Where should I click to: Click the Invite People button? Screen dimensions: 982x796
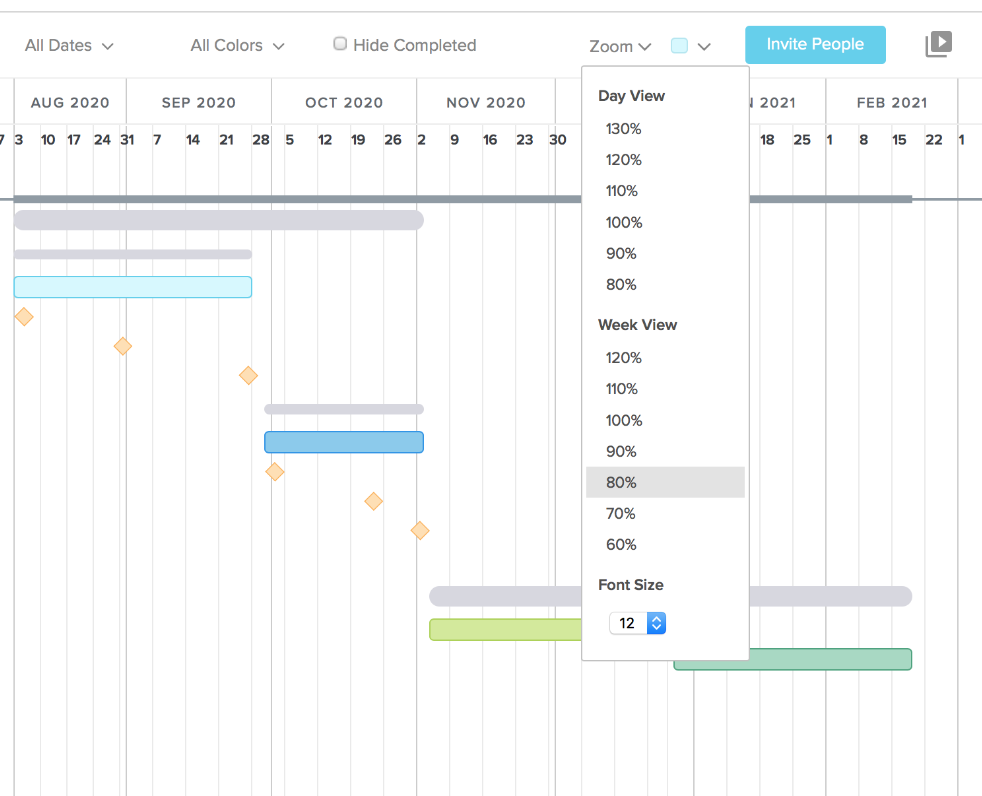pyautogui.click(x=815, y=45)
